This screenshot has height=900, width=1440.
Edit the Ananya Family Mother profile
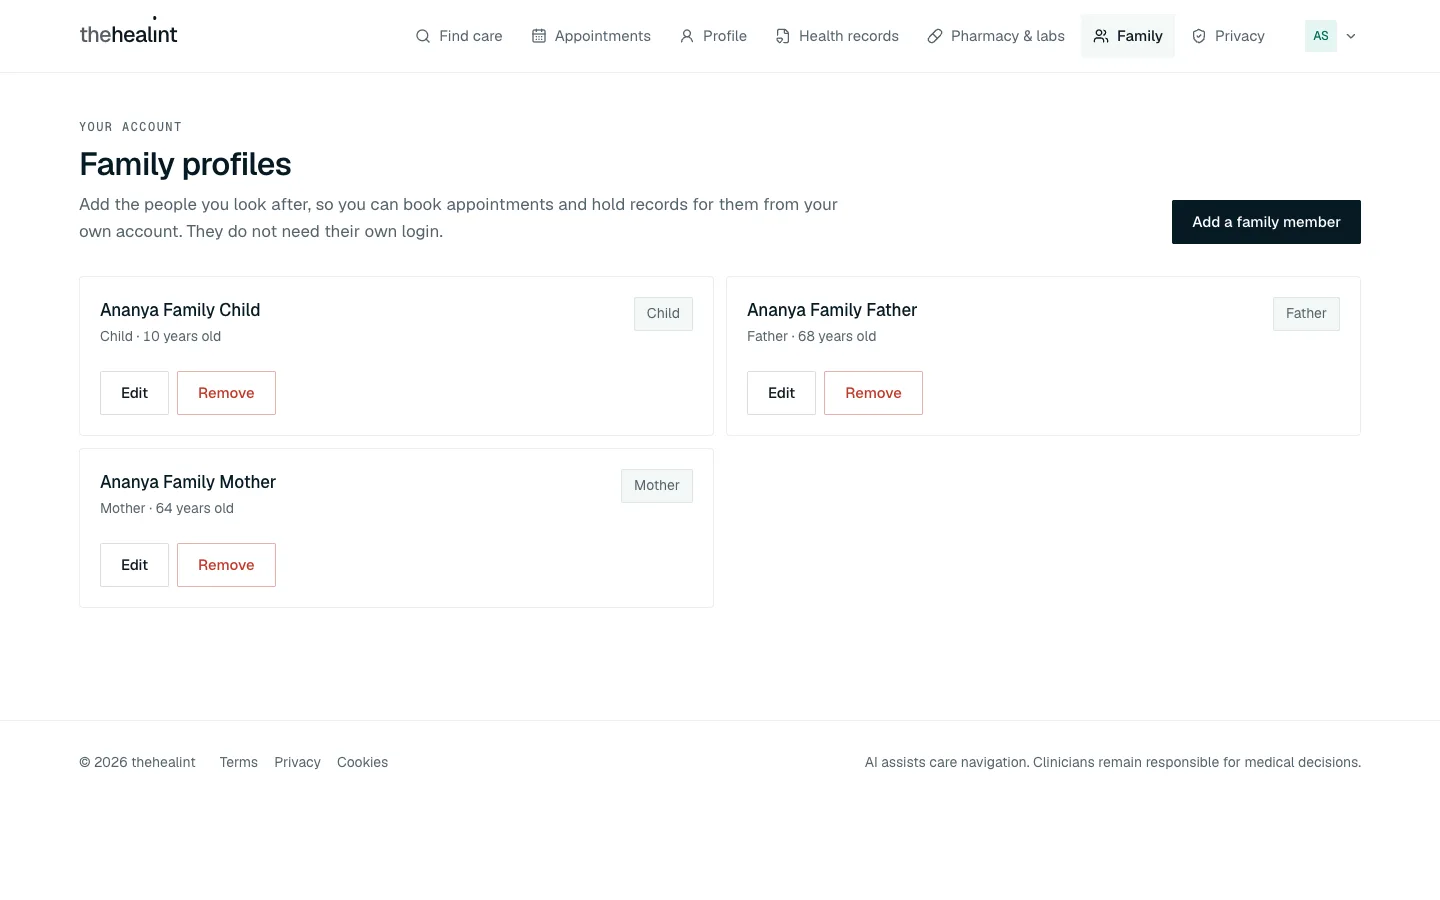point(134,565)
